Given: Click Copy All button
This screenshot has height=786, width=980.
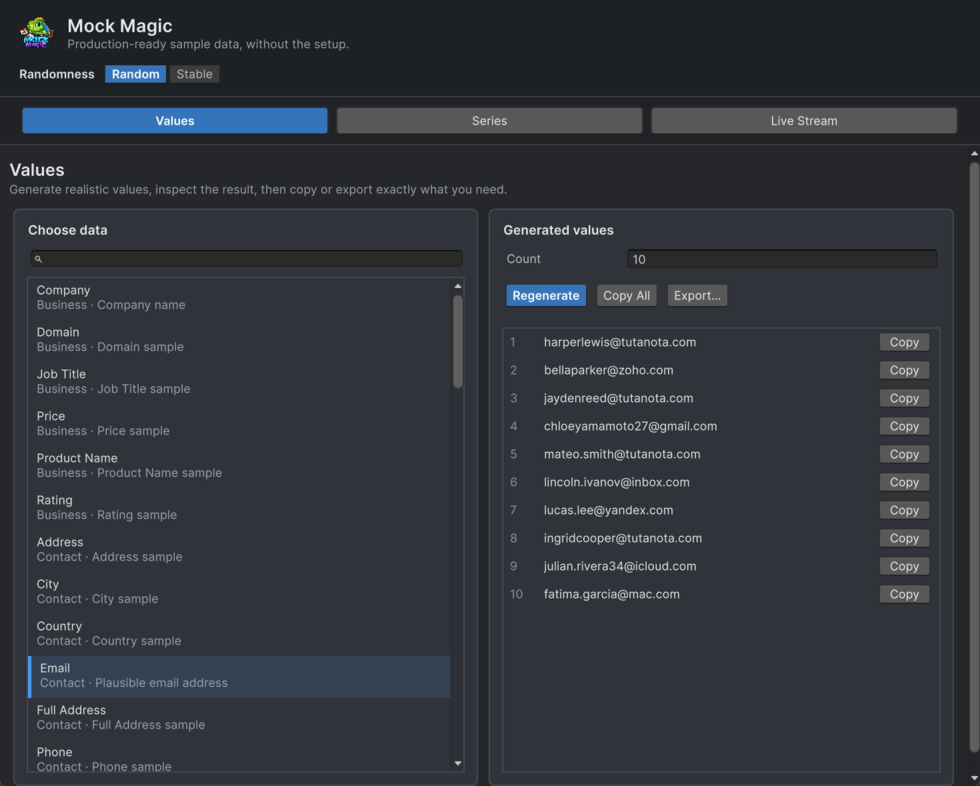Looking at the screenshot, I should (x=626, y=296).
